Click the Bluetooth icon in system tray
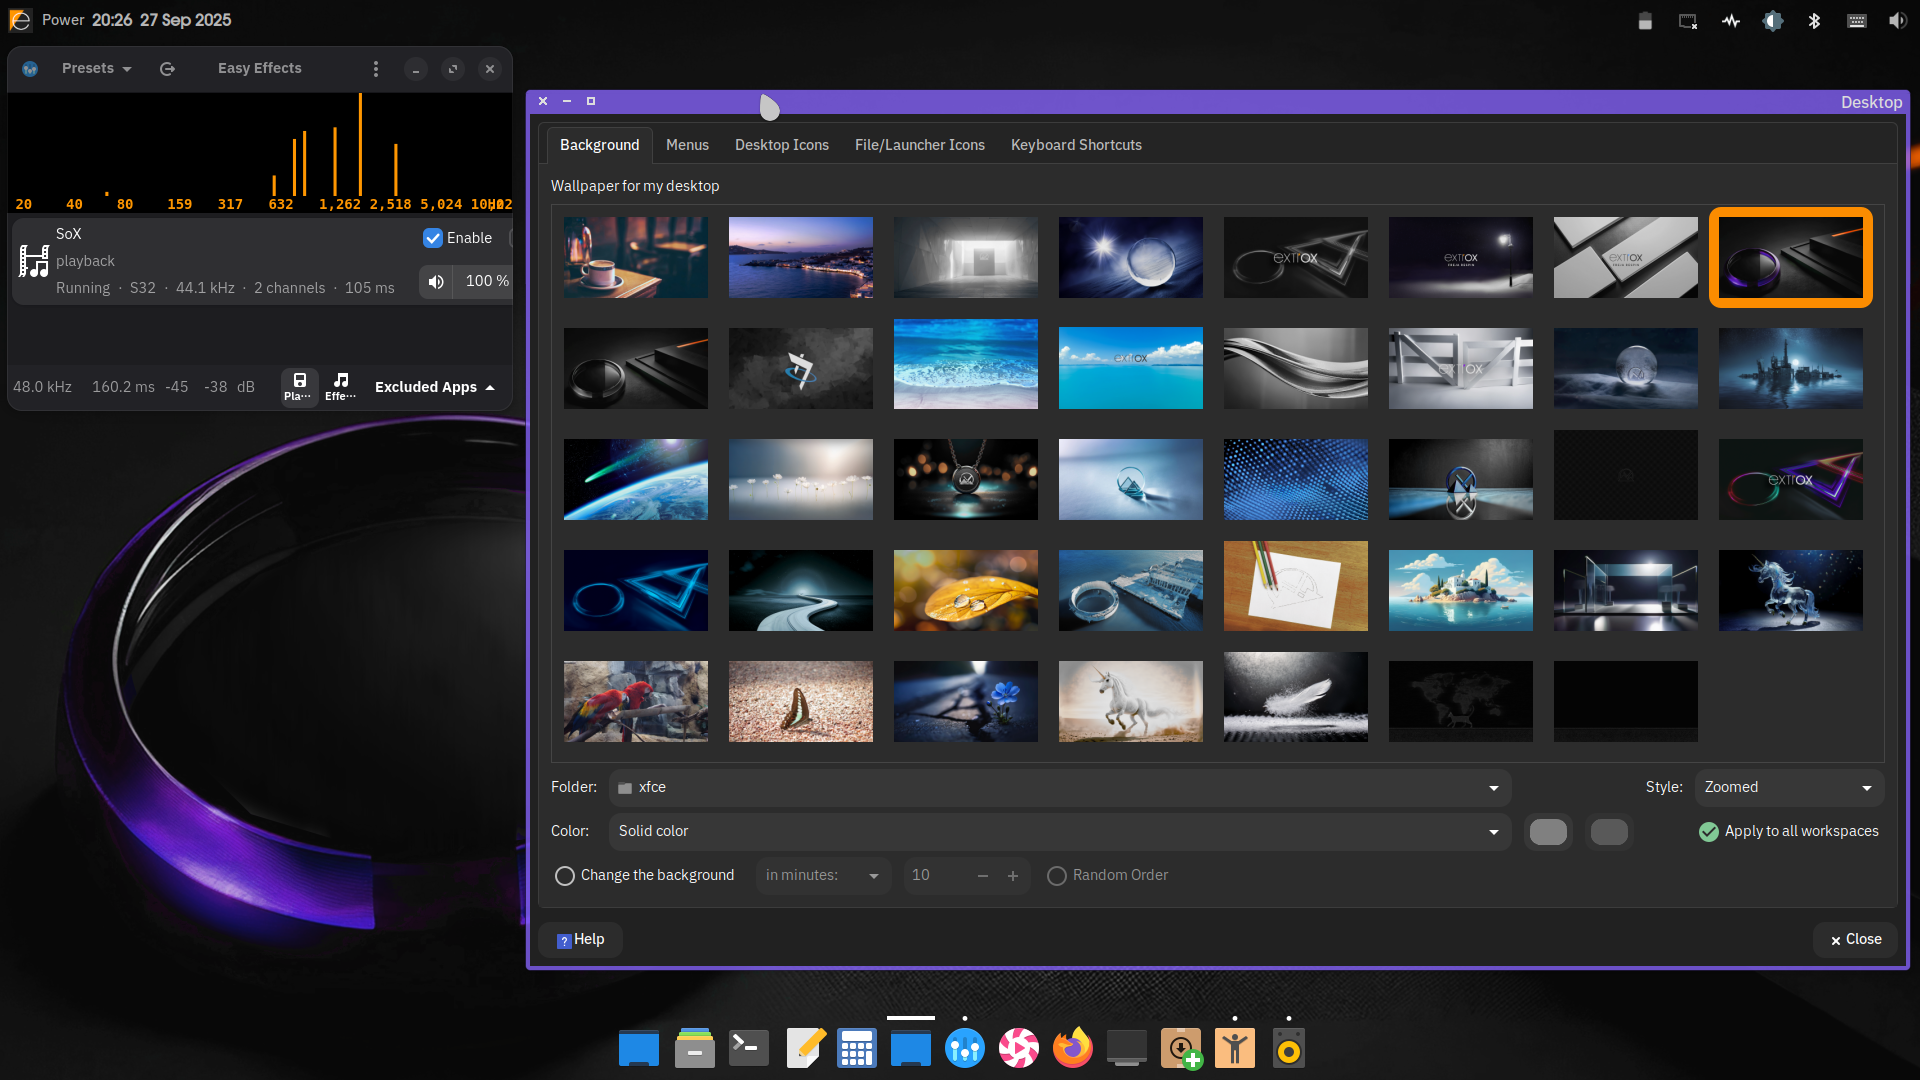The height and width of the screenshot is (1080, 1920). 1814,21
